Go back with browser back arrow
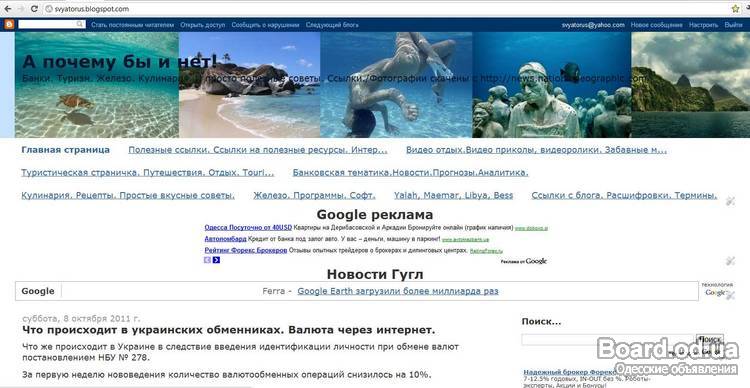Image resolution: width=750 pixels, height=388 pixels. click(8, 9)
